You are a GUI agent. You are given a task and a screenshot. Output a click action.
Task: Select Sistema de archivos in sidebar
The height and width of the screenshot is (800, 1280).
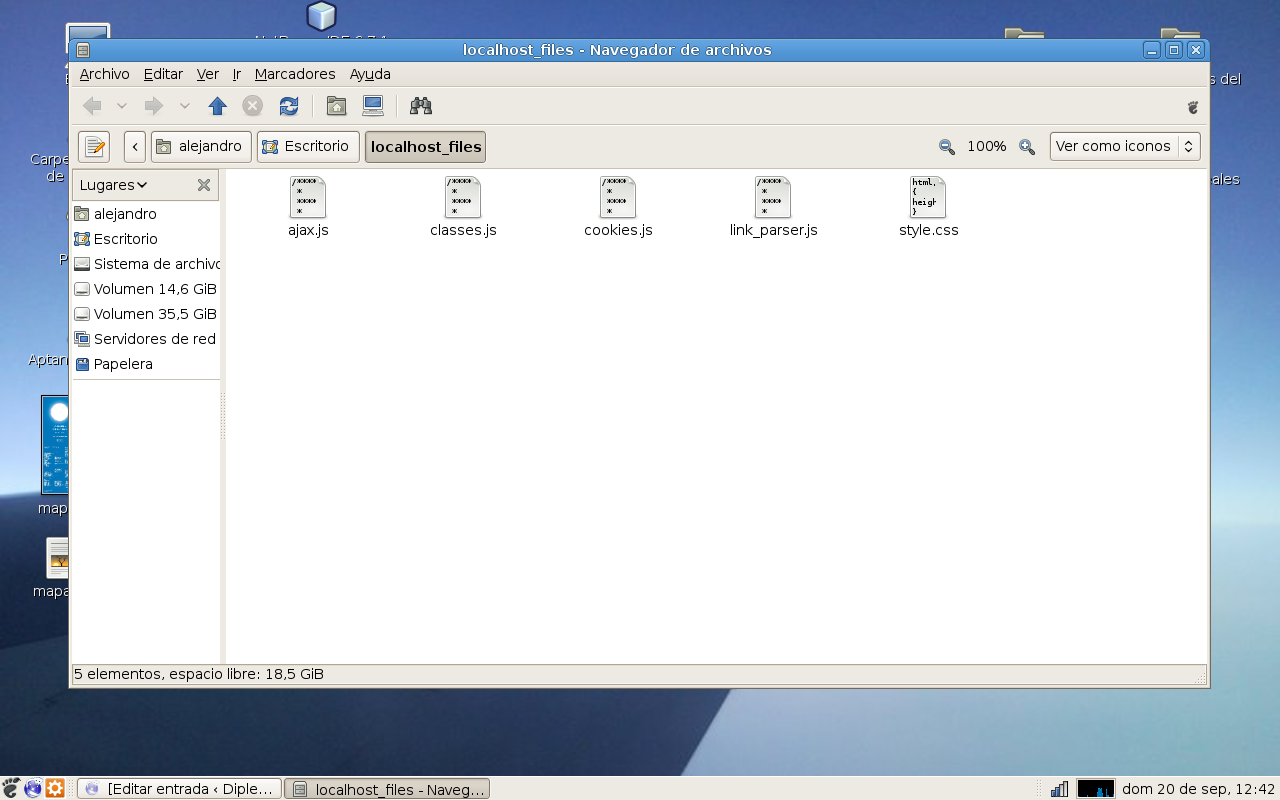[x=146, y=264]
